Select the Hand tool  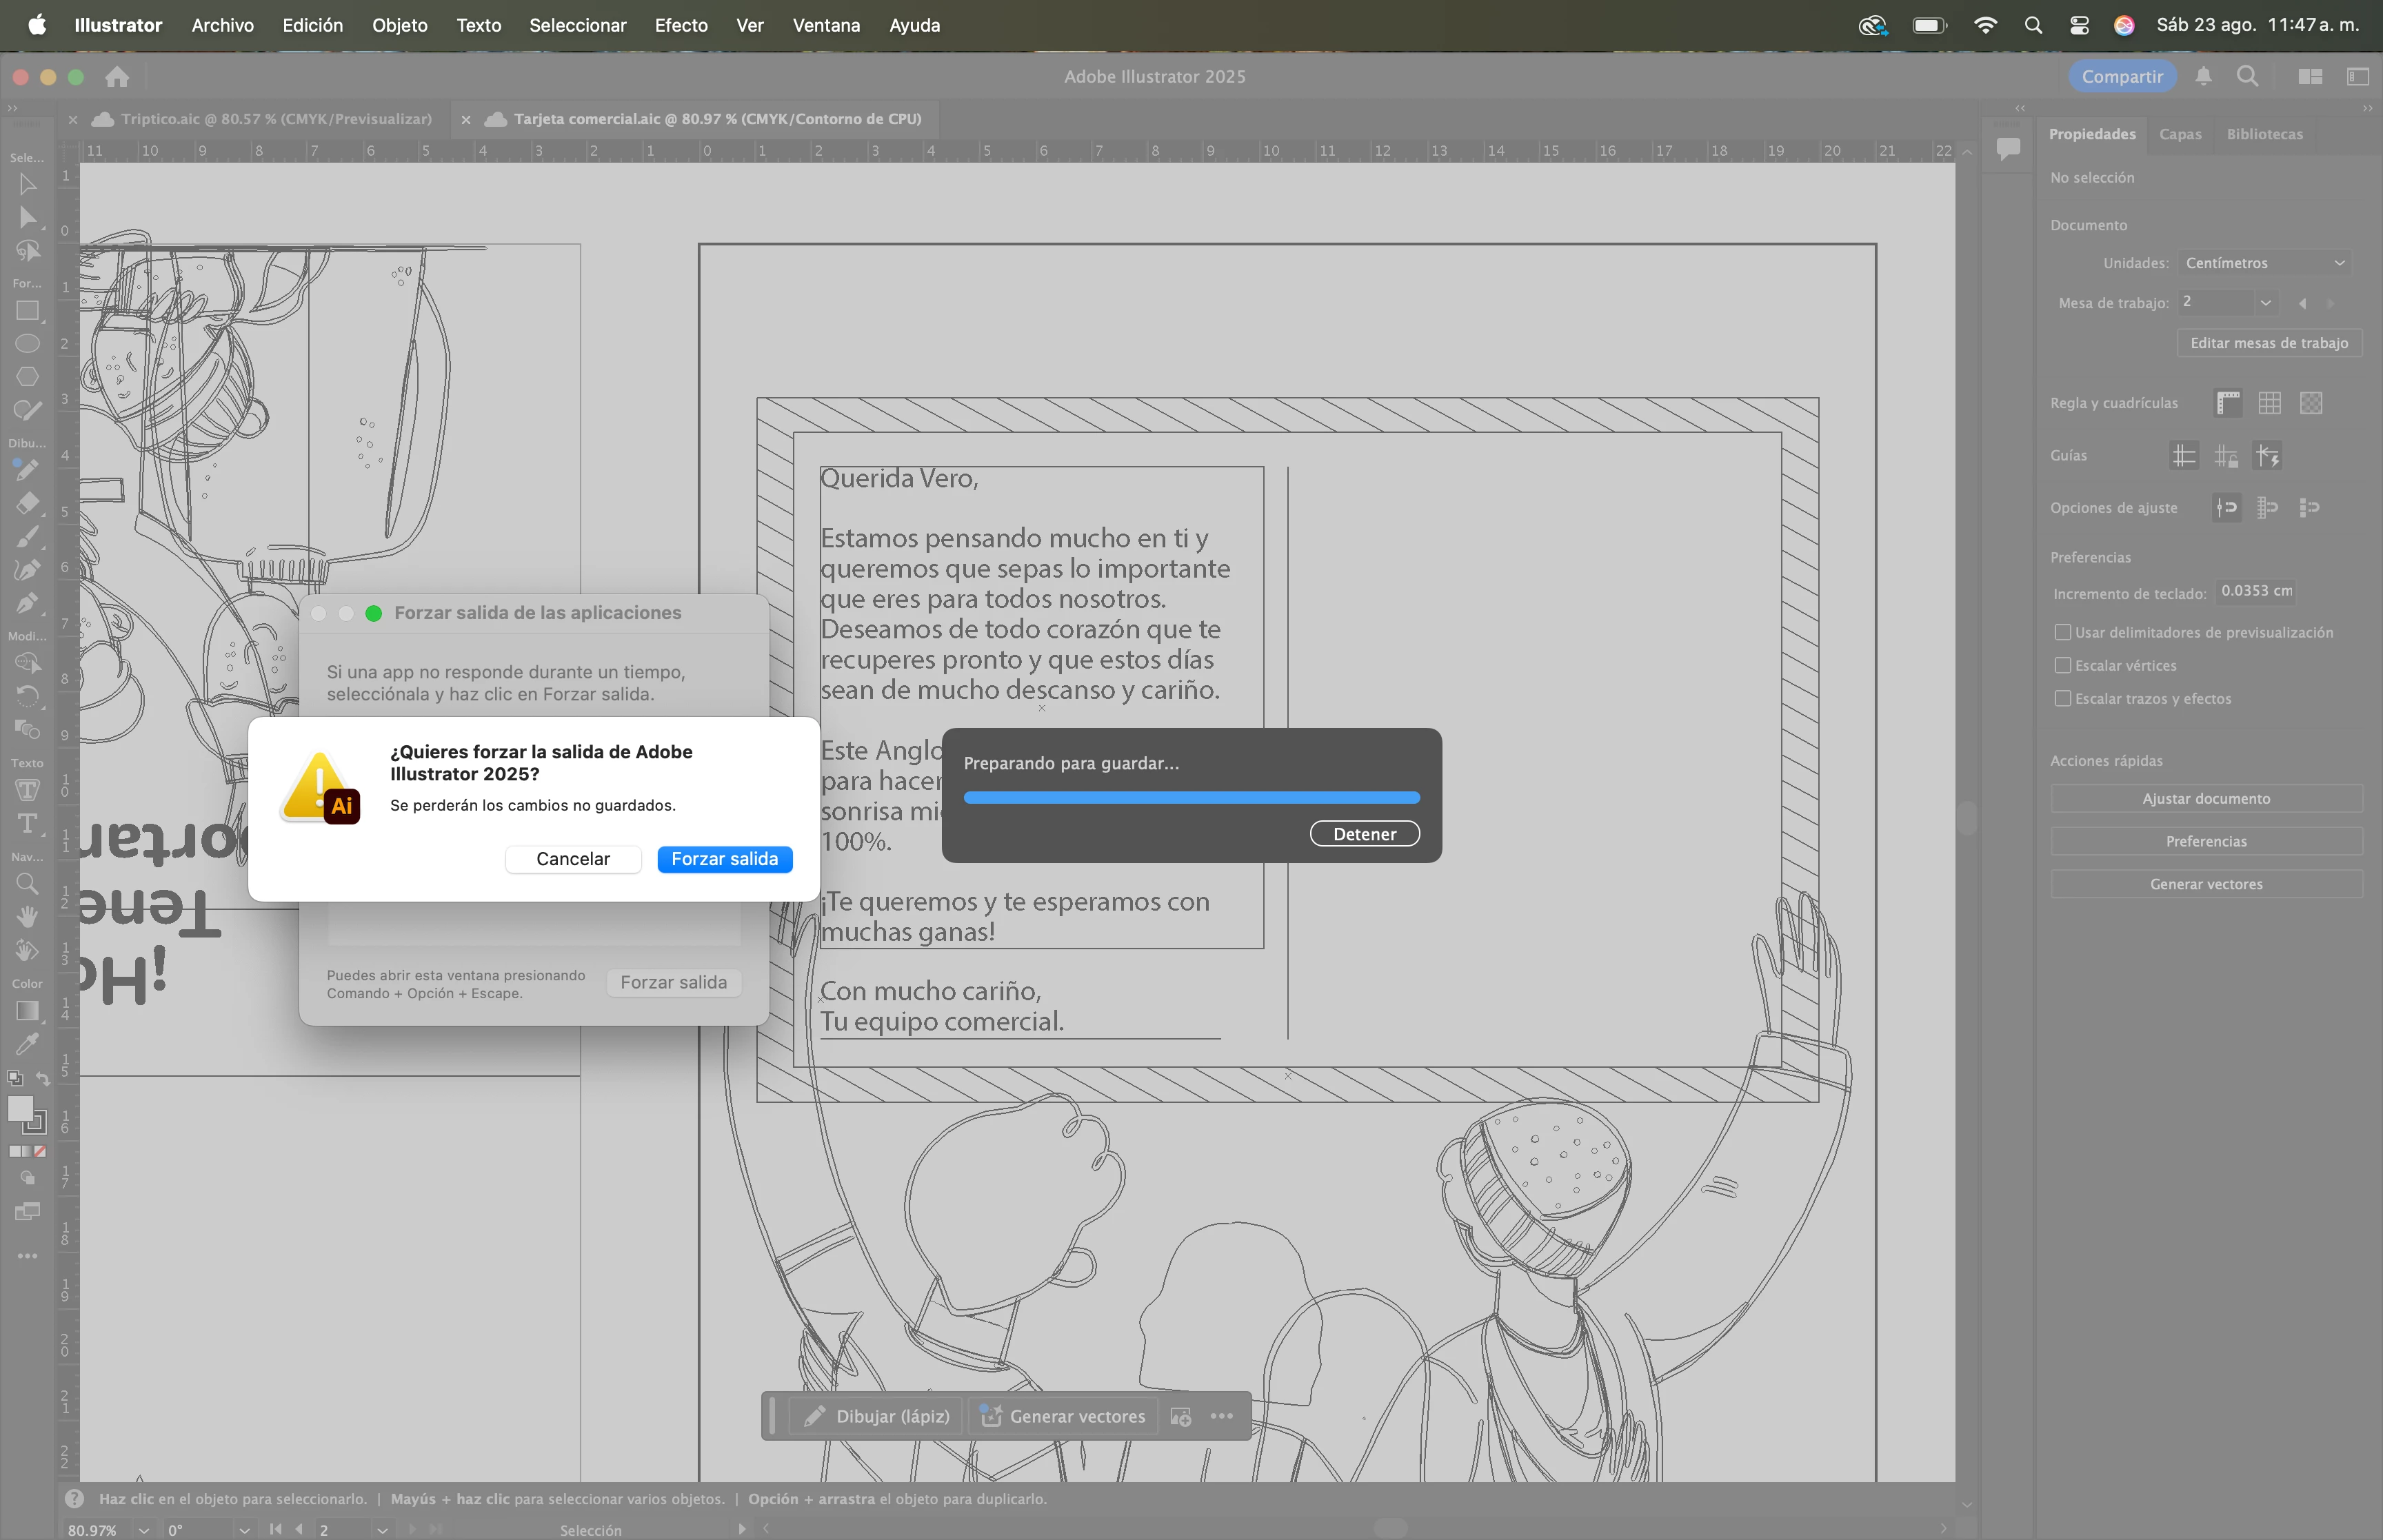tap(27, 916)
